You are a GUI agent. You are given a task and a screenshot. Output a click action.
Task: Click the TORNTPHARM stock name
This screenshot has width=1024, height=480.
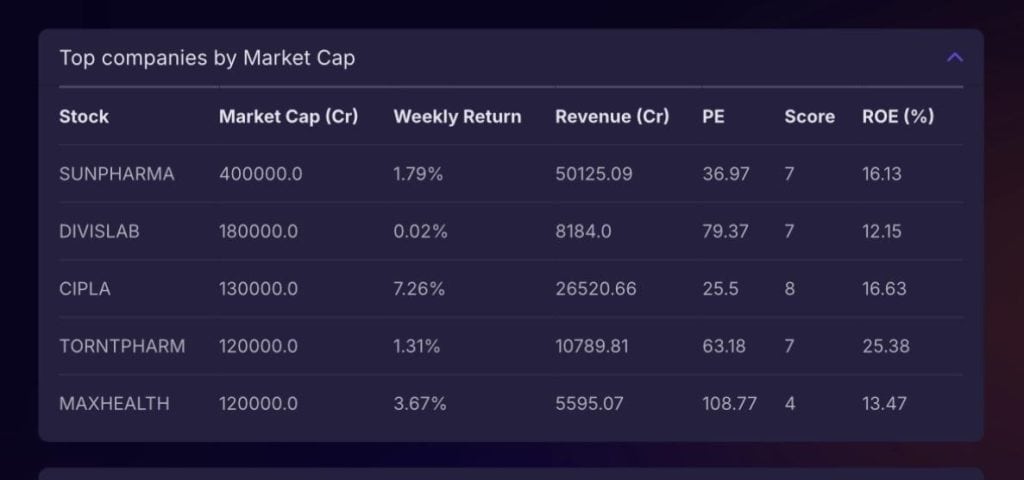pos(122,347)
